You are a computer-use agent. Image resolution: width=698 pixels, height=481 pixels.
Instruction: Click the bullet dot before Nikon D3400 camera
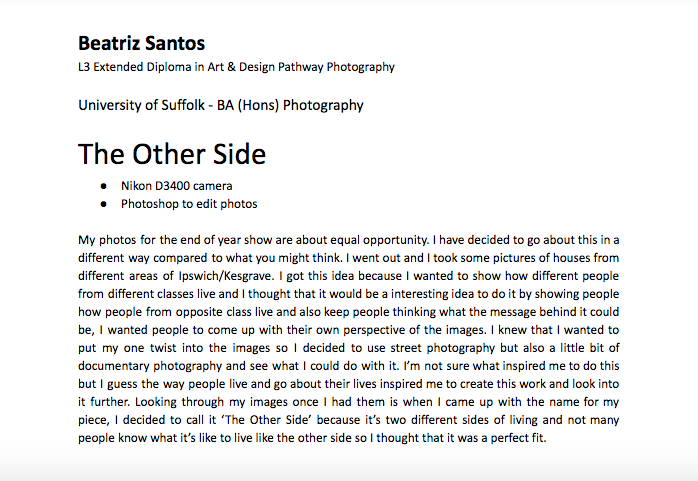point(104,186)
